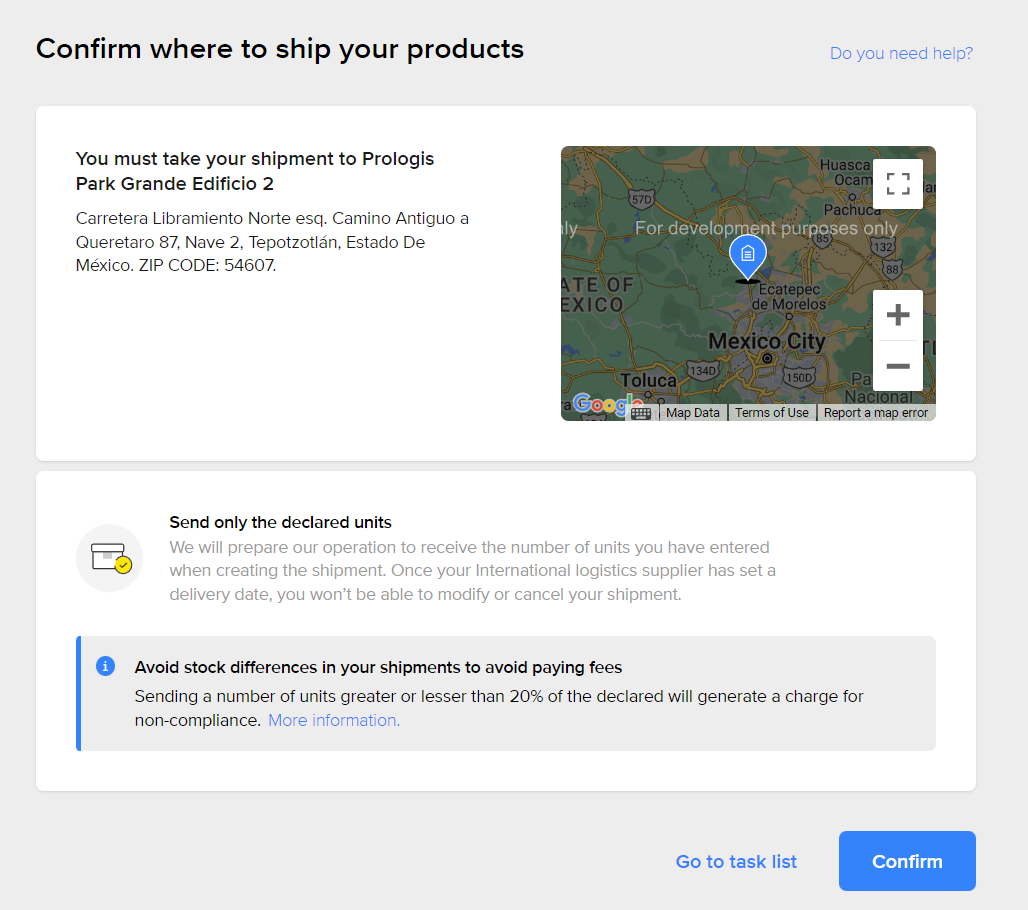Go to task list
Image resolution: width=1028 pixels, height=910 pixels.
point(736,861)
